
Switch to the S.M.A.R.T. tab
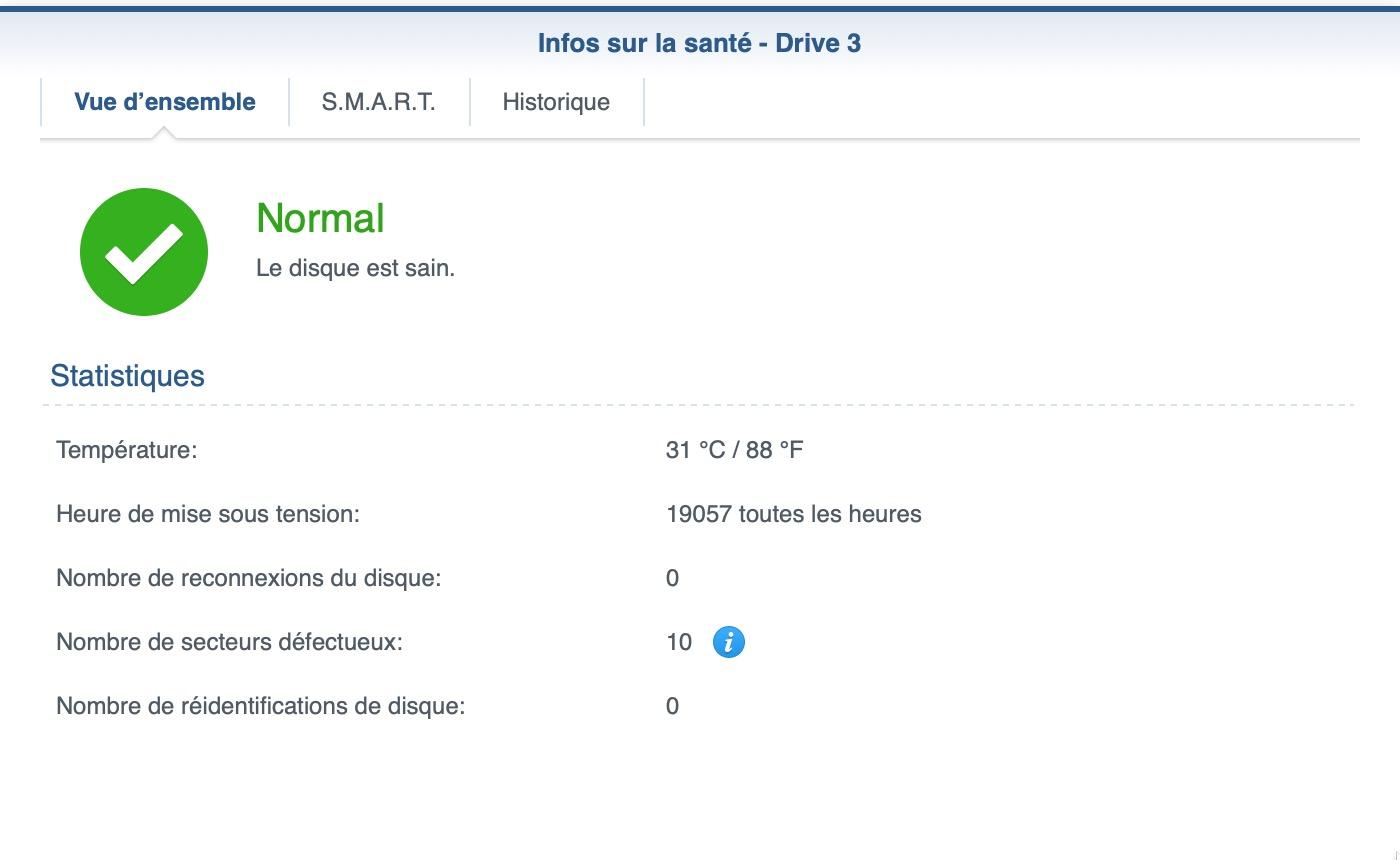coord(378,102)
